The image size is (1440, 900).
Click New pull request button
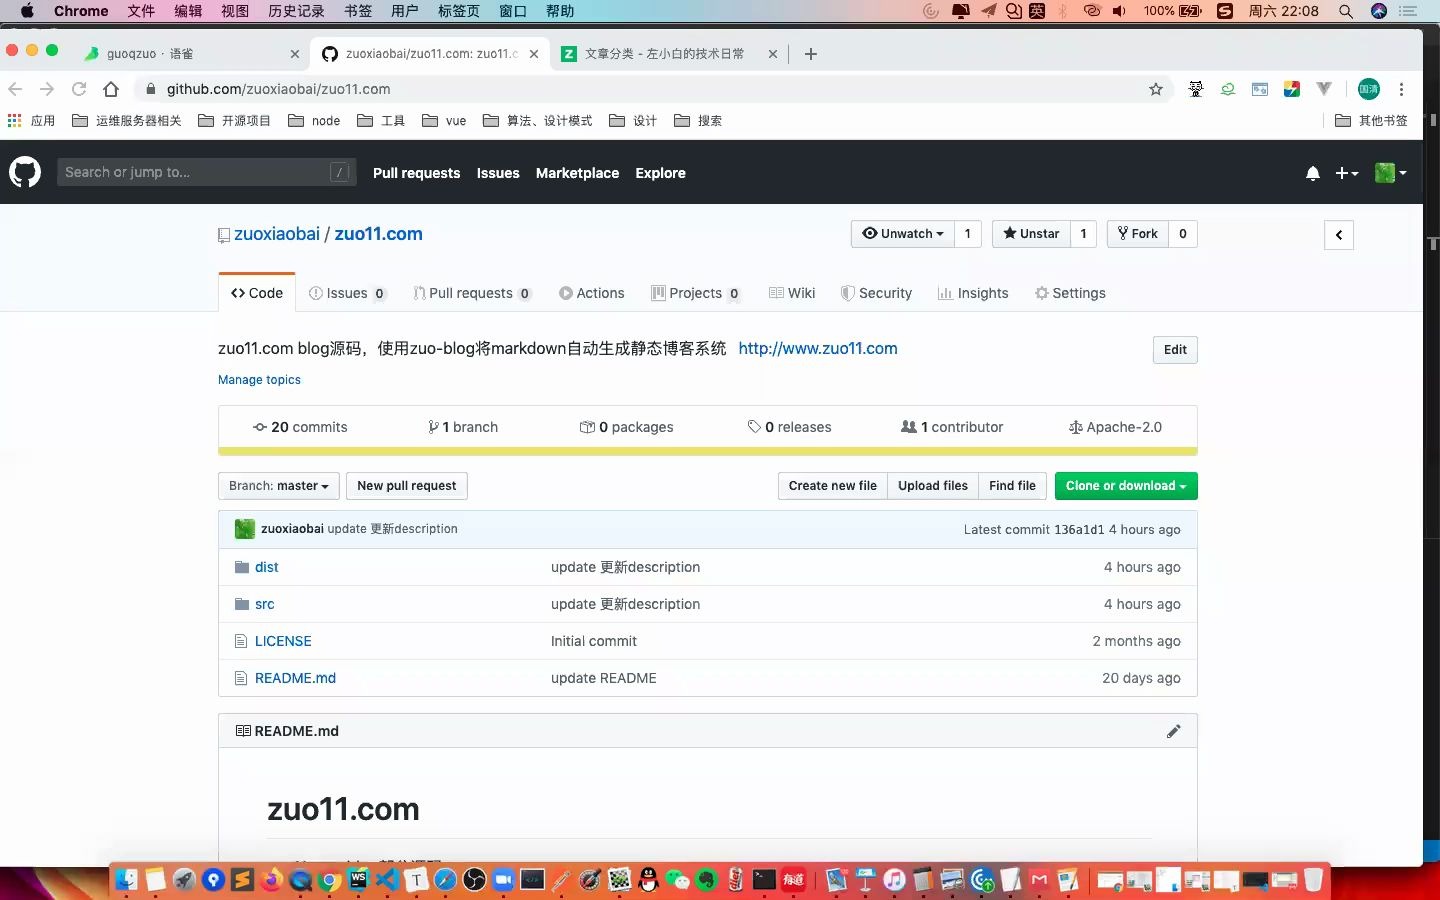coord(406,486)
